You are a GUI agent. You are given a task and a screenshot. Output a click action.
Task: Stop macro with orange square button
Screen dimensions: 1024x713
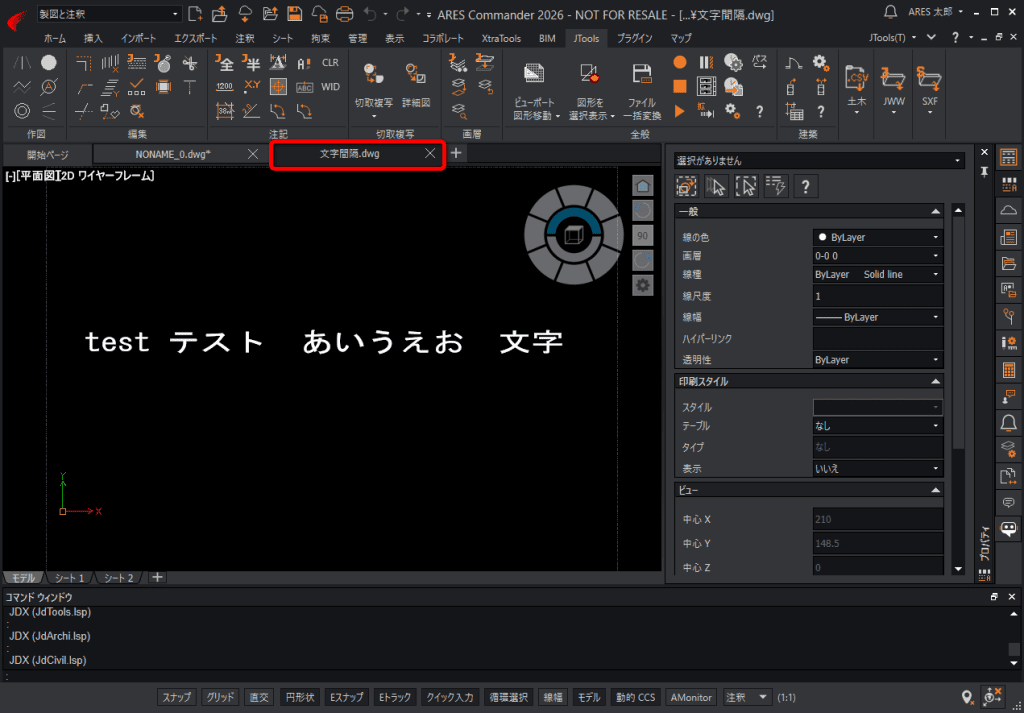coord(680,86)
